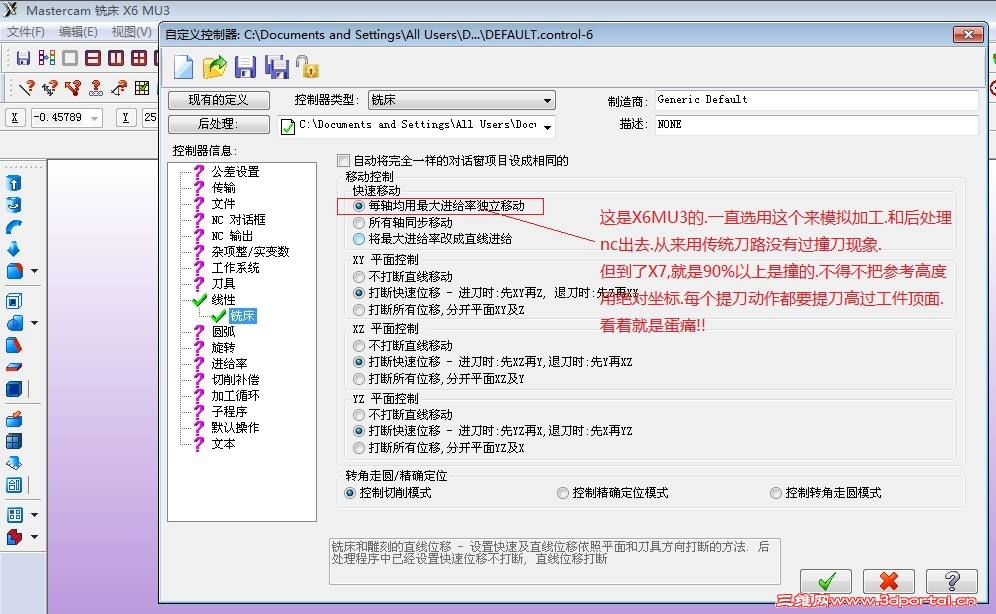Screen dimensions: 996x614
Task: Click the green checkmark OK button
Action: (826, 581)
